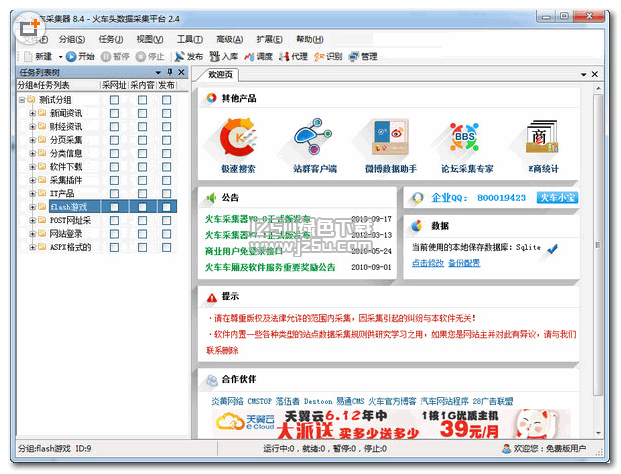The width and height of the screenshot is (621, 474).
Task: Select the 欢迎页 tab
Action: pyautogui.click(x=220, y=74)
